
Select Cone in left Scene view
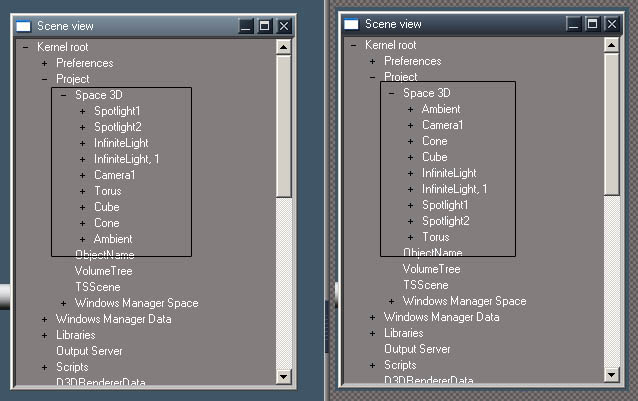(x=107, y=223)
